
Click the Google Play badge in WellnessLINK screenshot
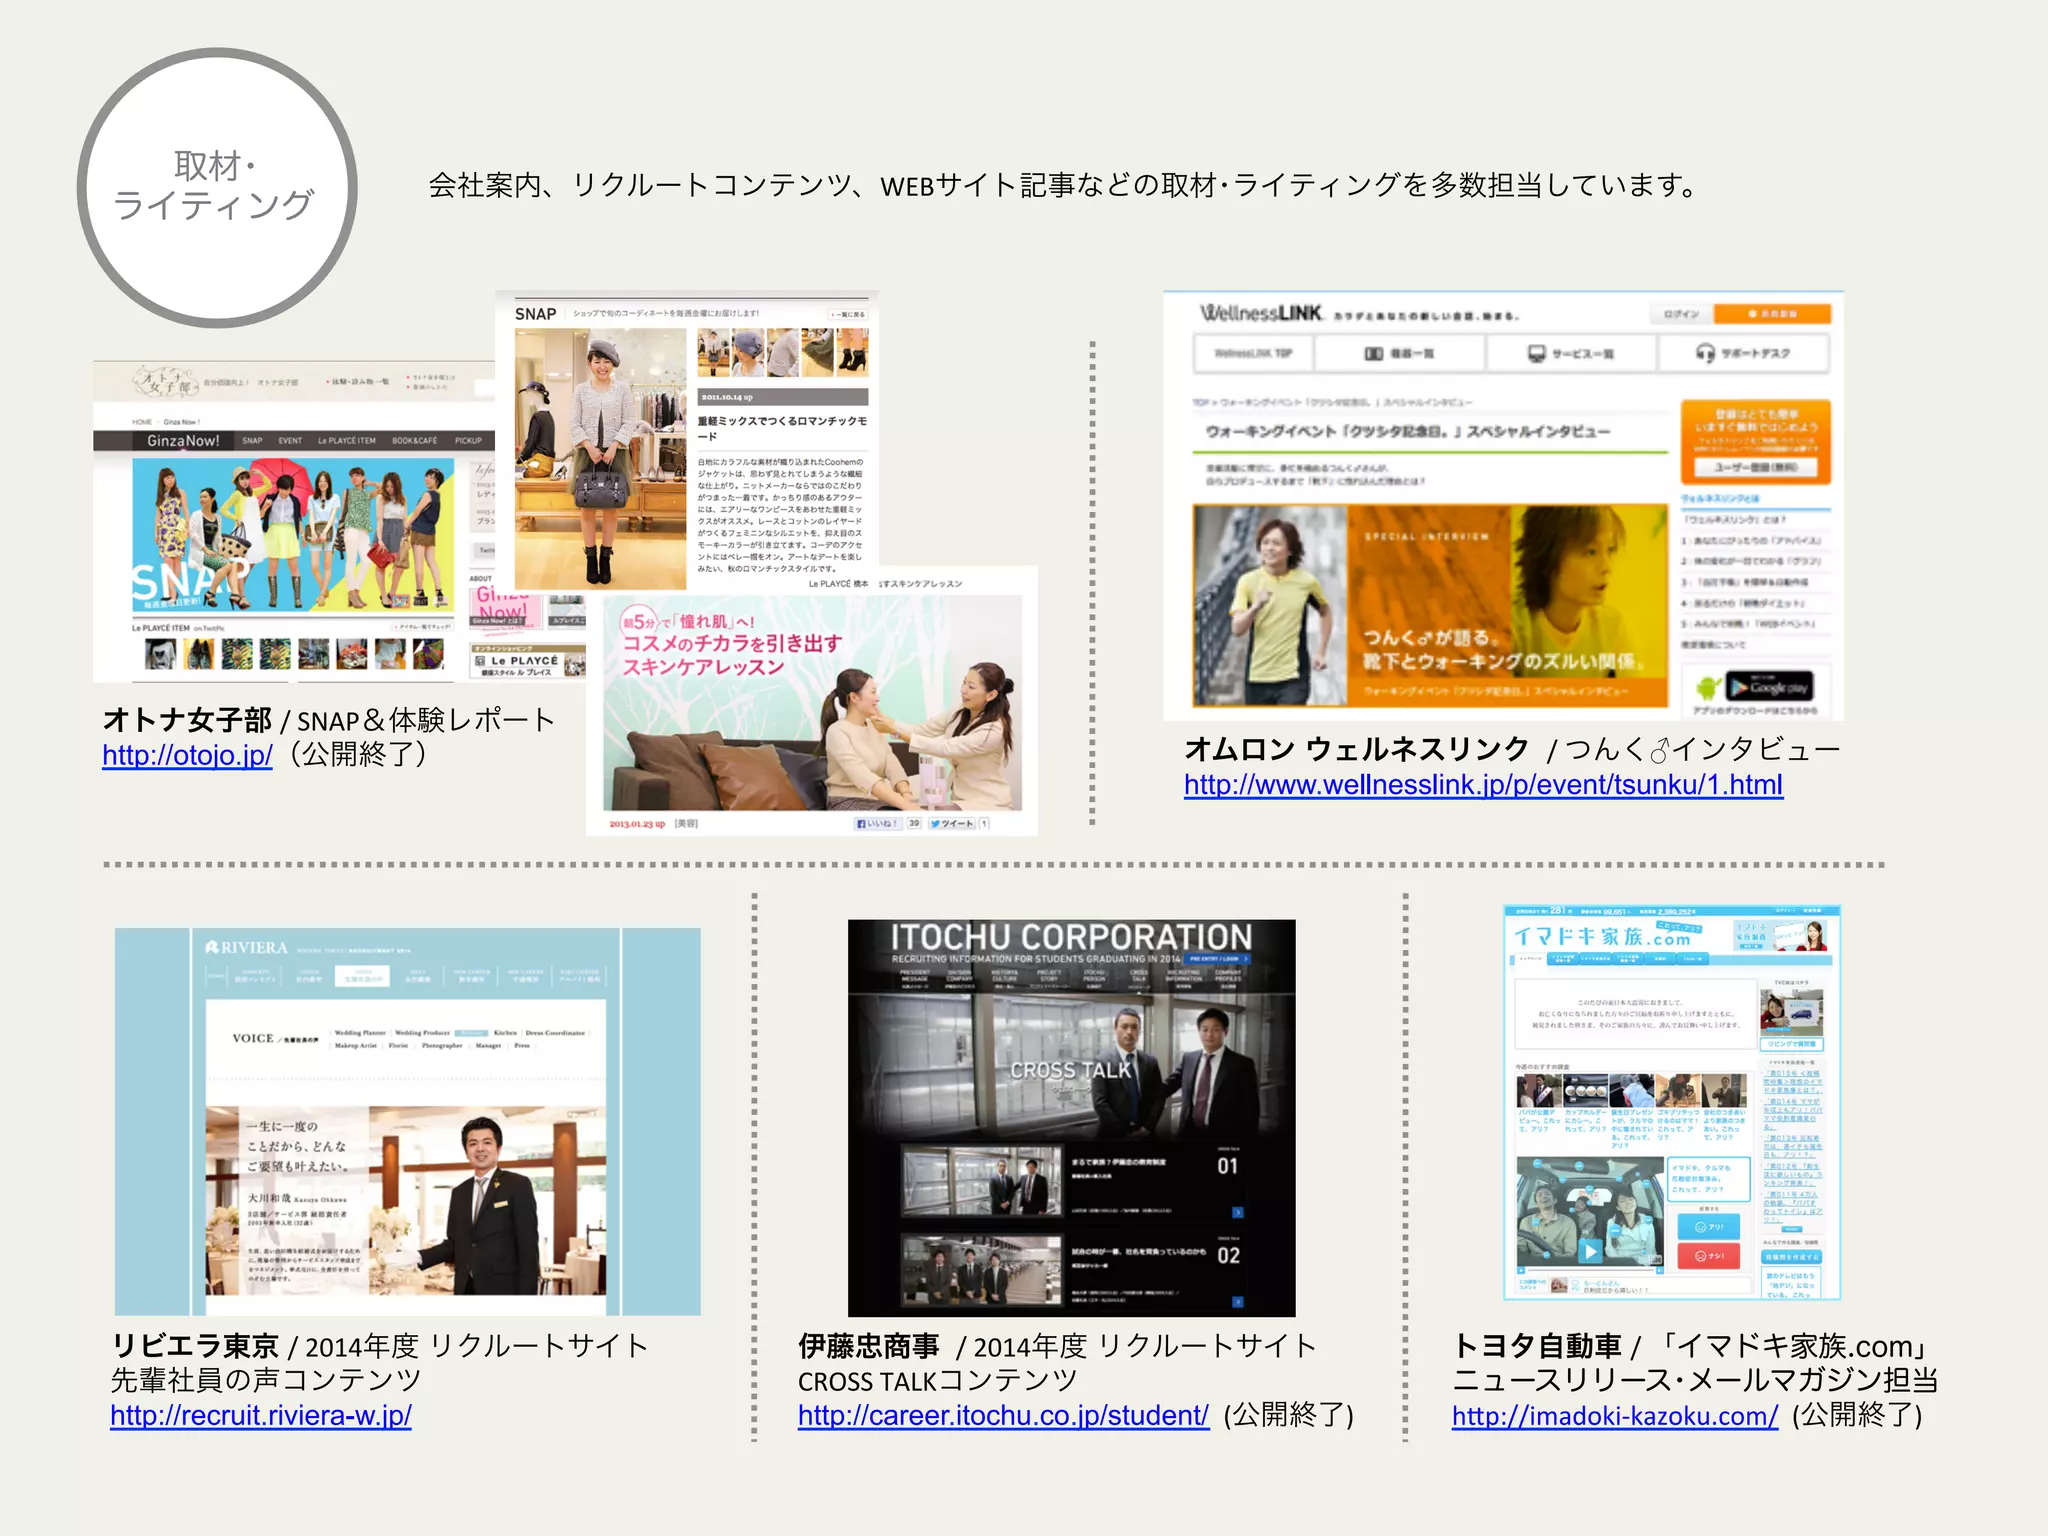1769,687
